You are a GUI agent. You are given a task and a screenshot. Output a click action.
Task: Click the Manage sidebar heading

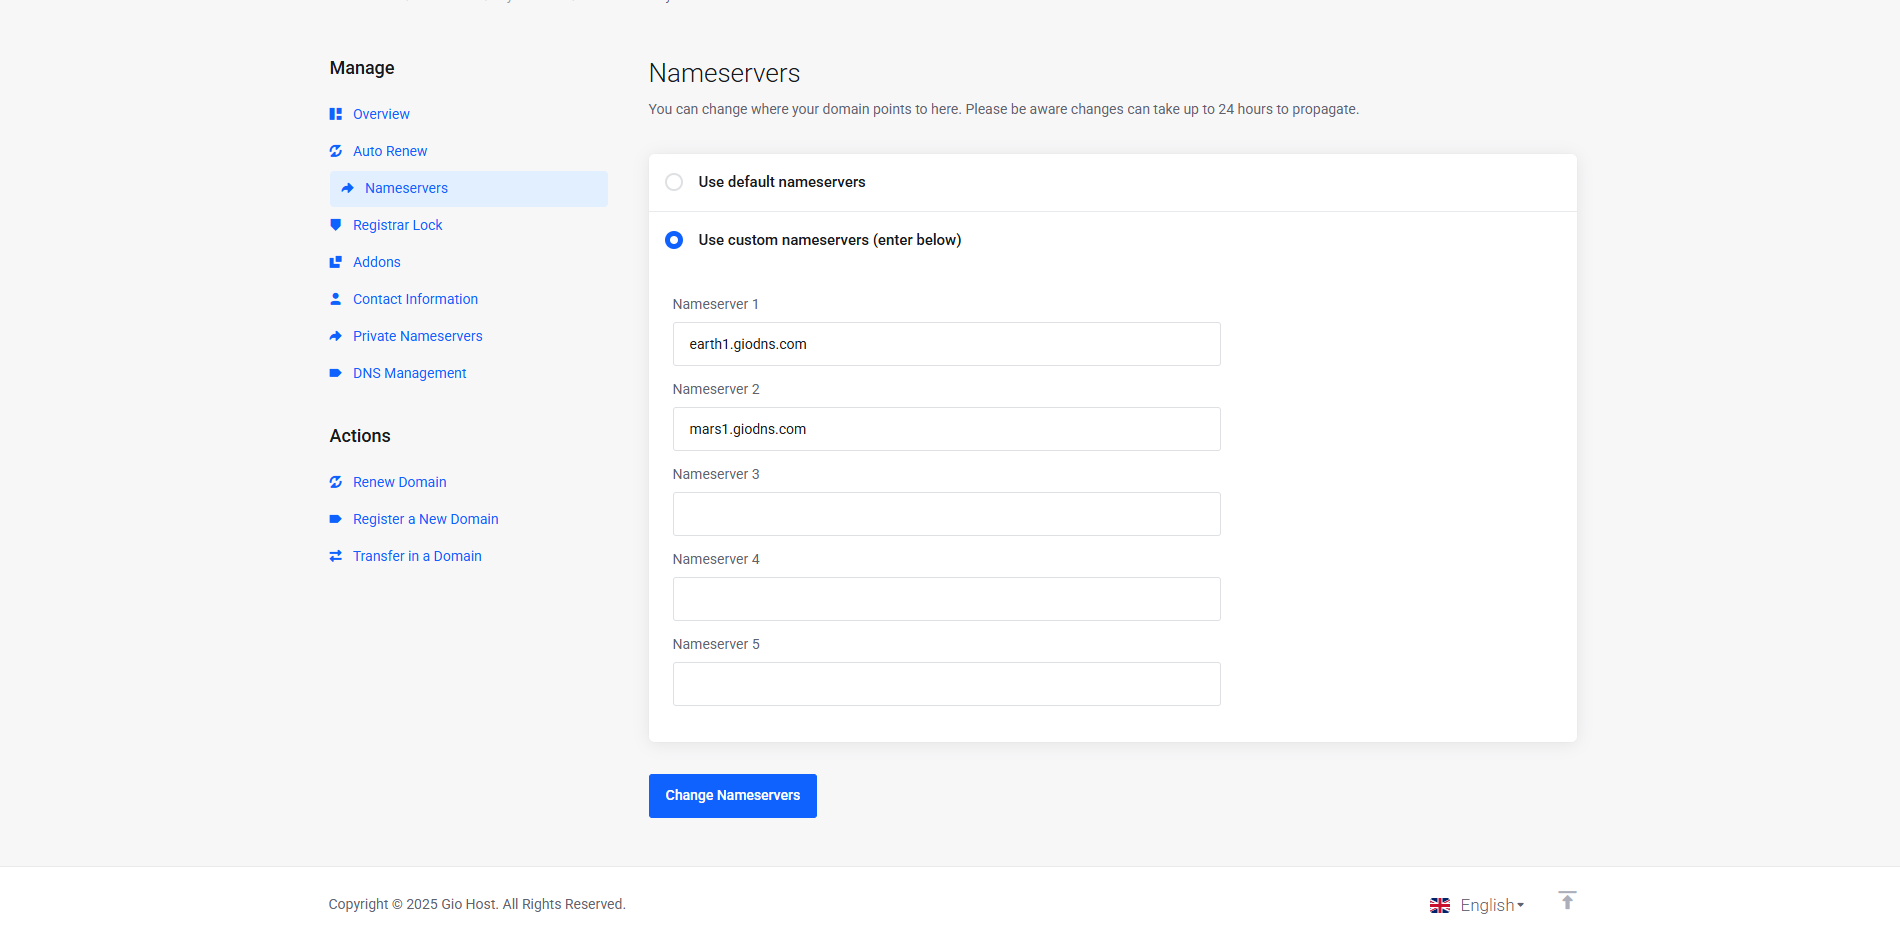click(x=362, y=68)
